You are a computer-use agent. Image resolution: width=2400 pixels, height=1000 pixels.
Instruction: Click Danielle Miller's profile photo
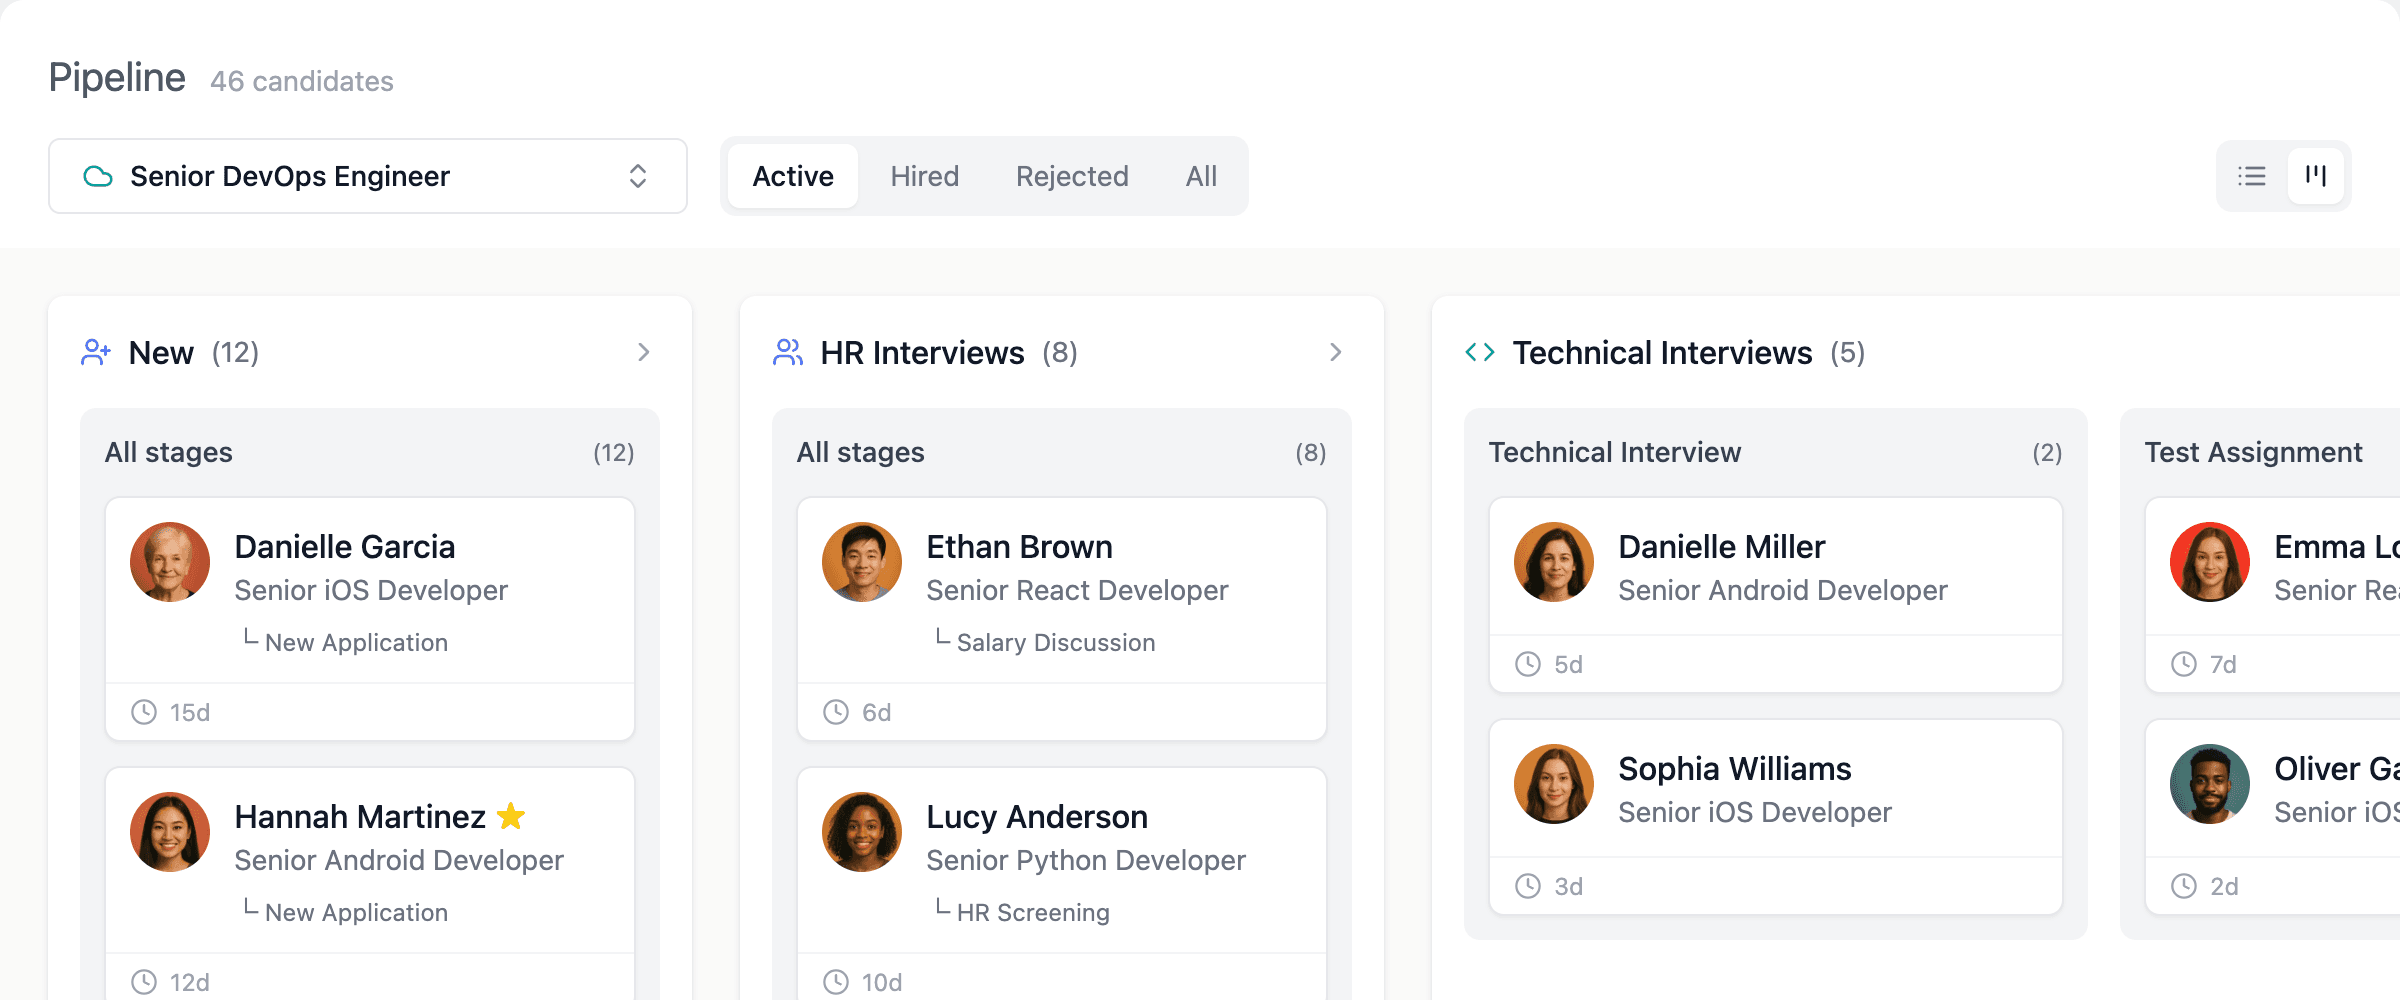pyautogui.click(x=1553, y=562)
